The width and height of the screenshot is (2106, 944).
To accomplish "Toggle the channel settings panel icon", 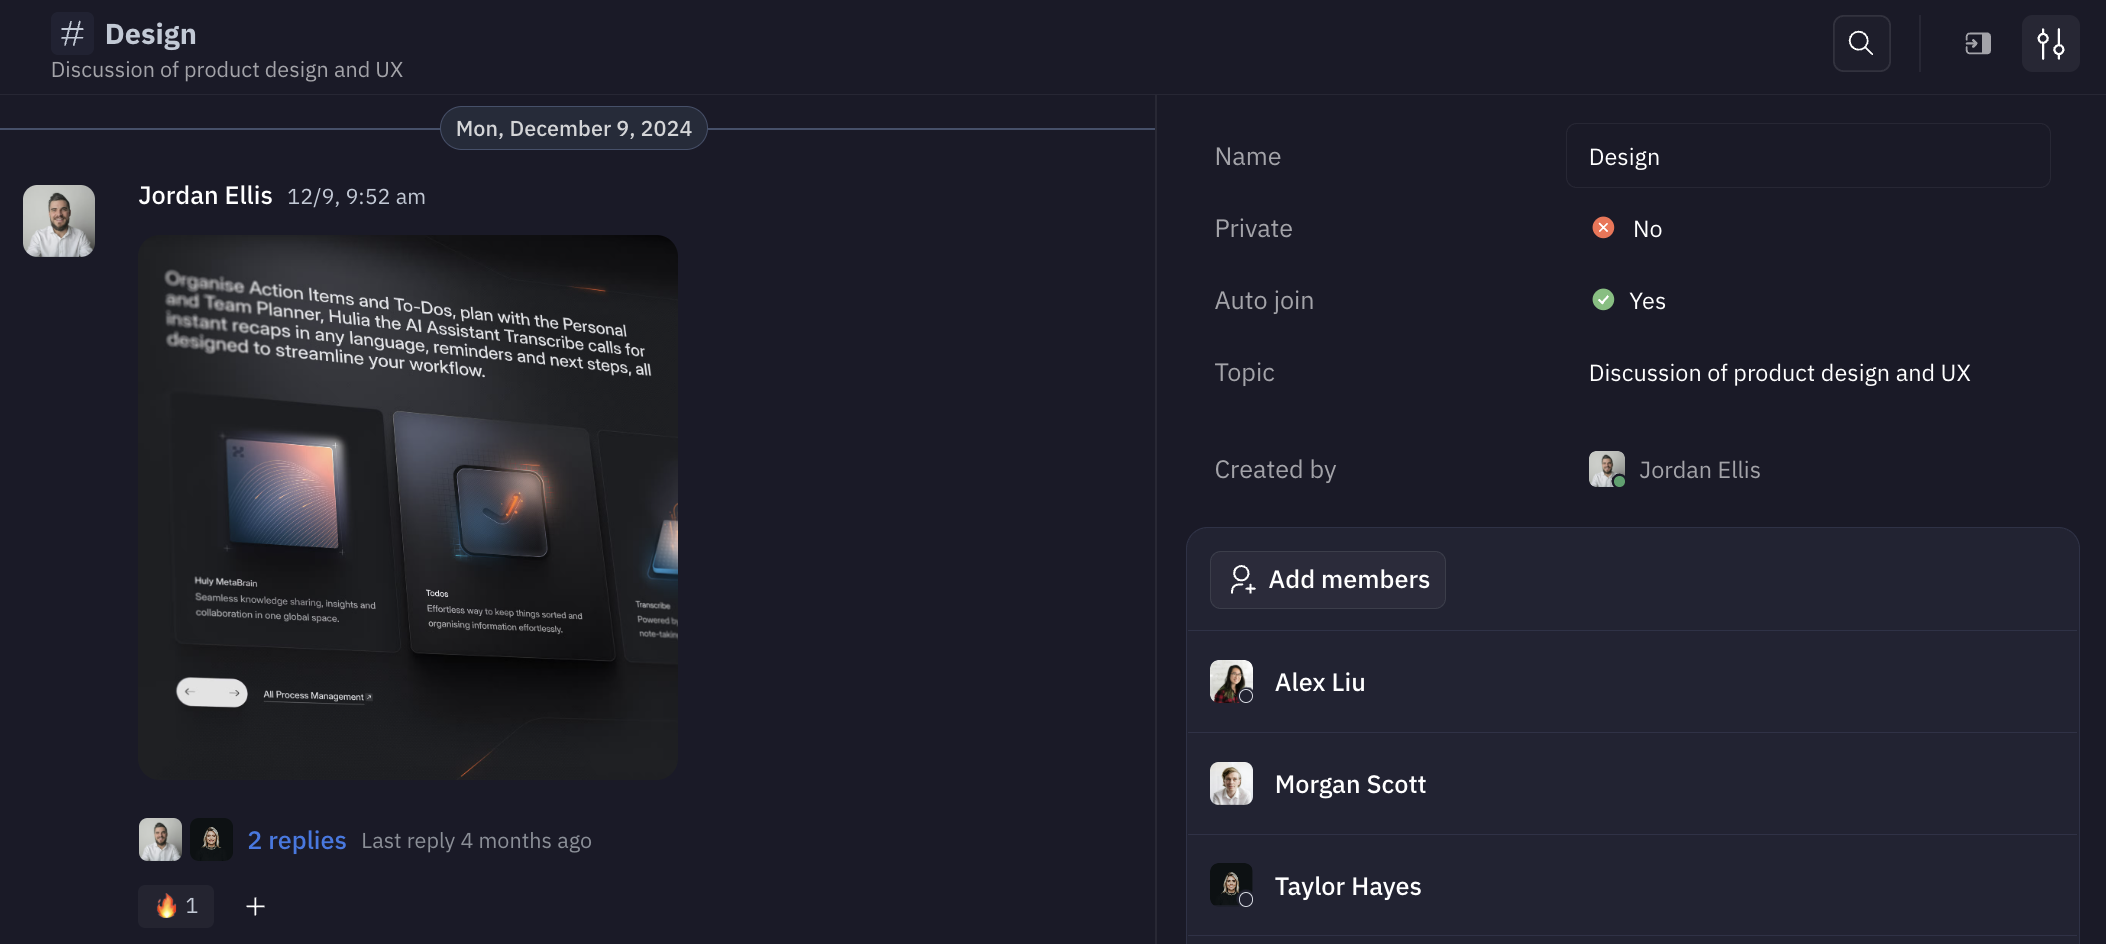I will (2050, 43).
